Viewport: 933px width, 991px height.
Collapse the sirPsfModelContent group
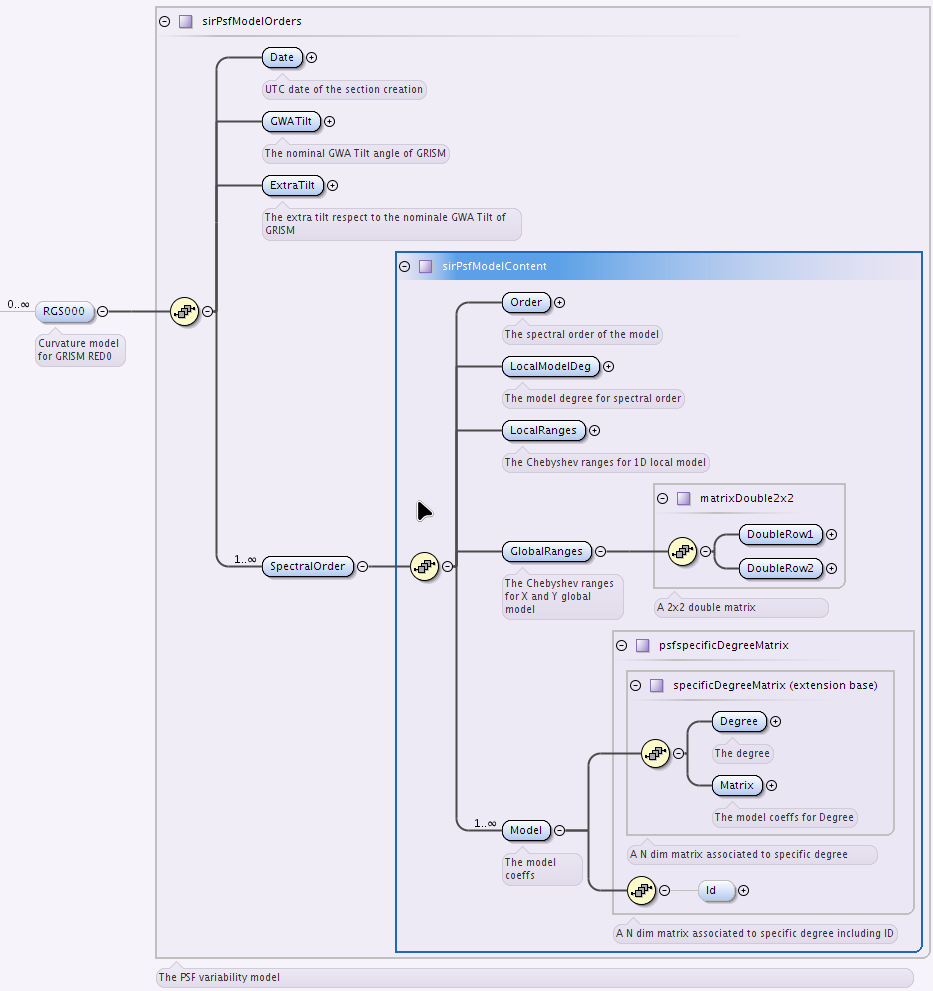tap(405, 267)
